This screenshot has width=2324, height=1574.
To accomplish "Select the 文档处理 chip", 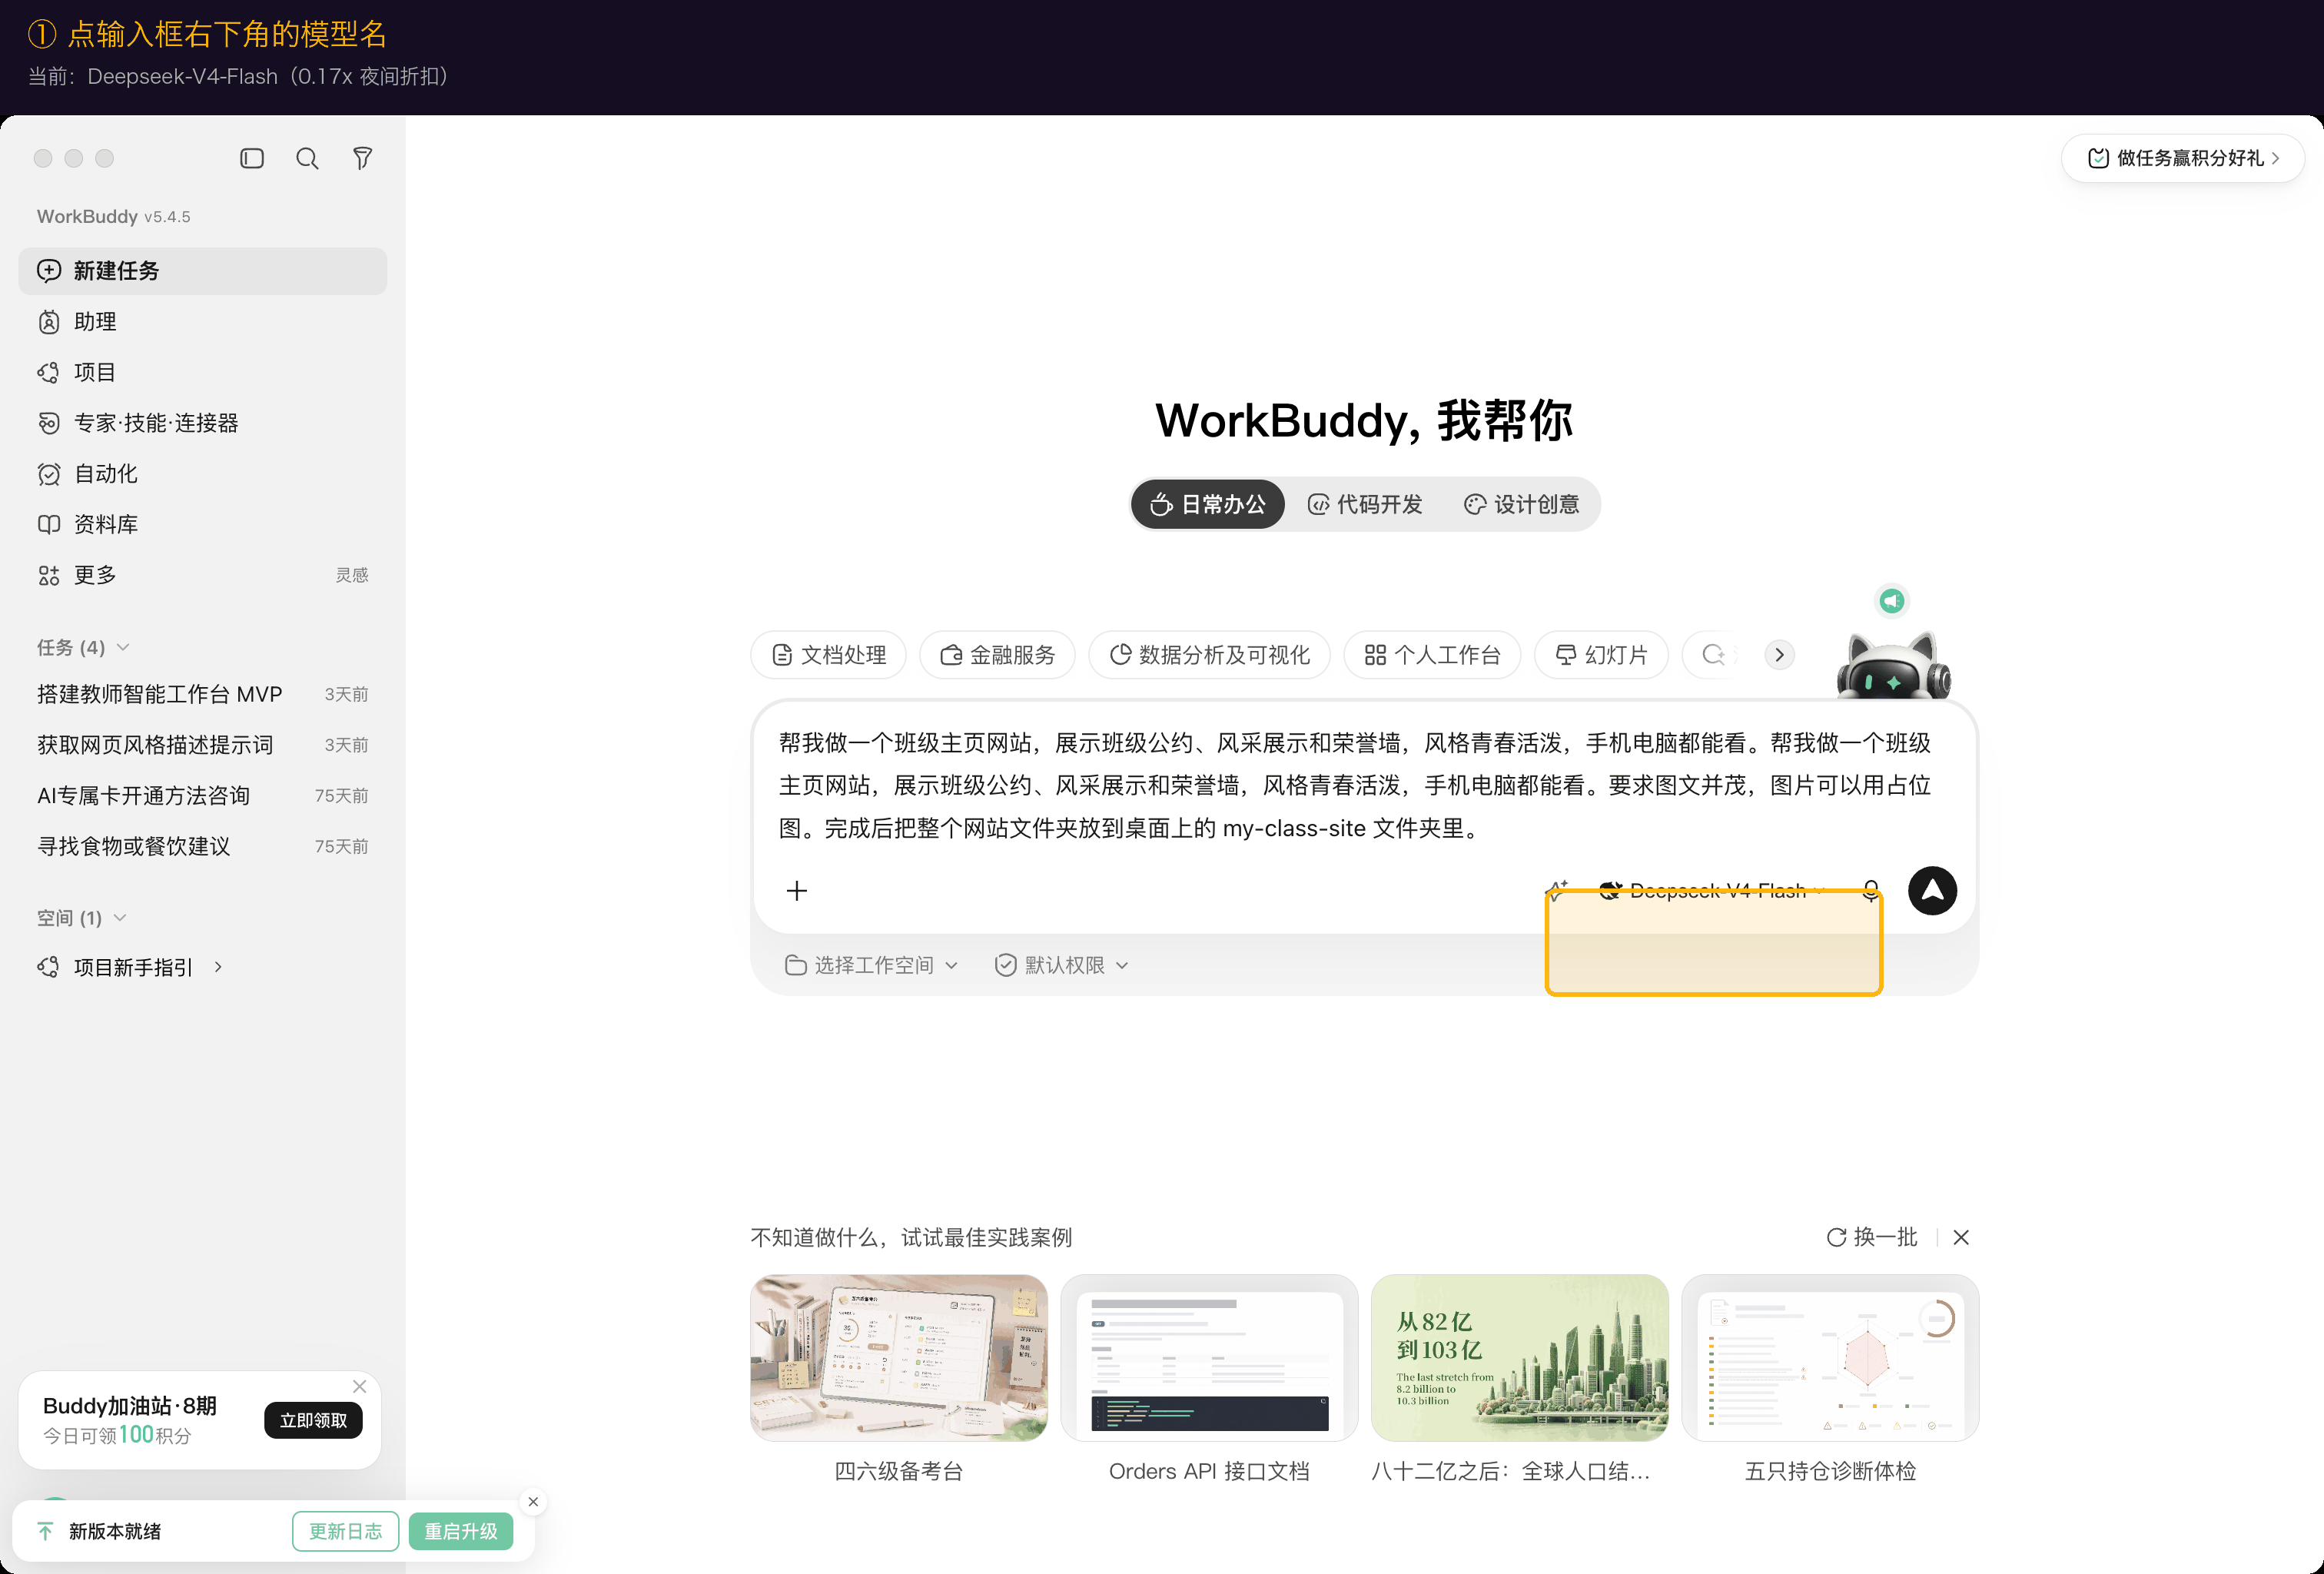I will (828, 655).
